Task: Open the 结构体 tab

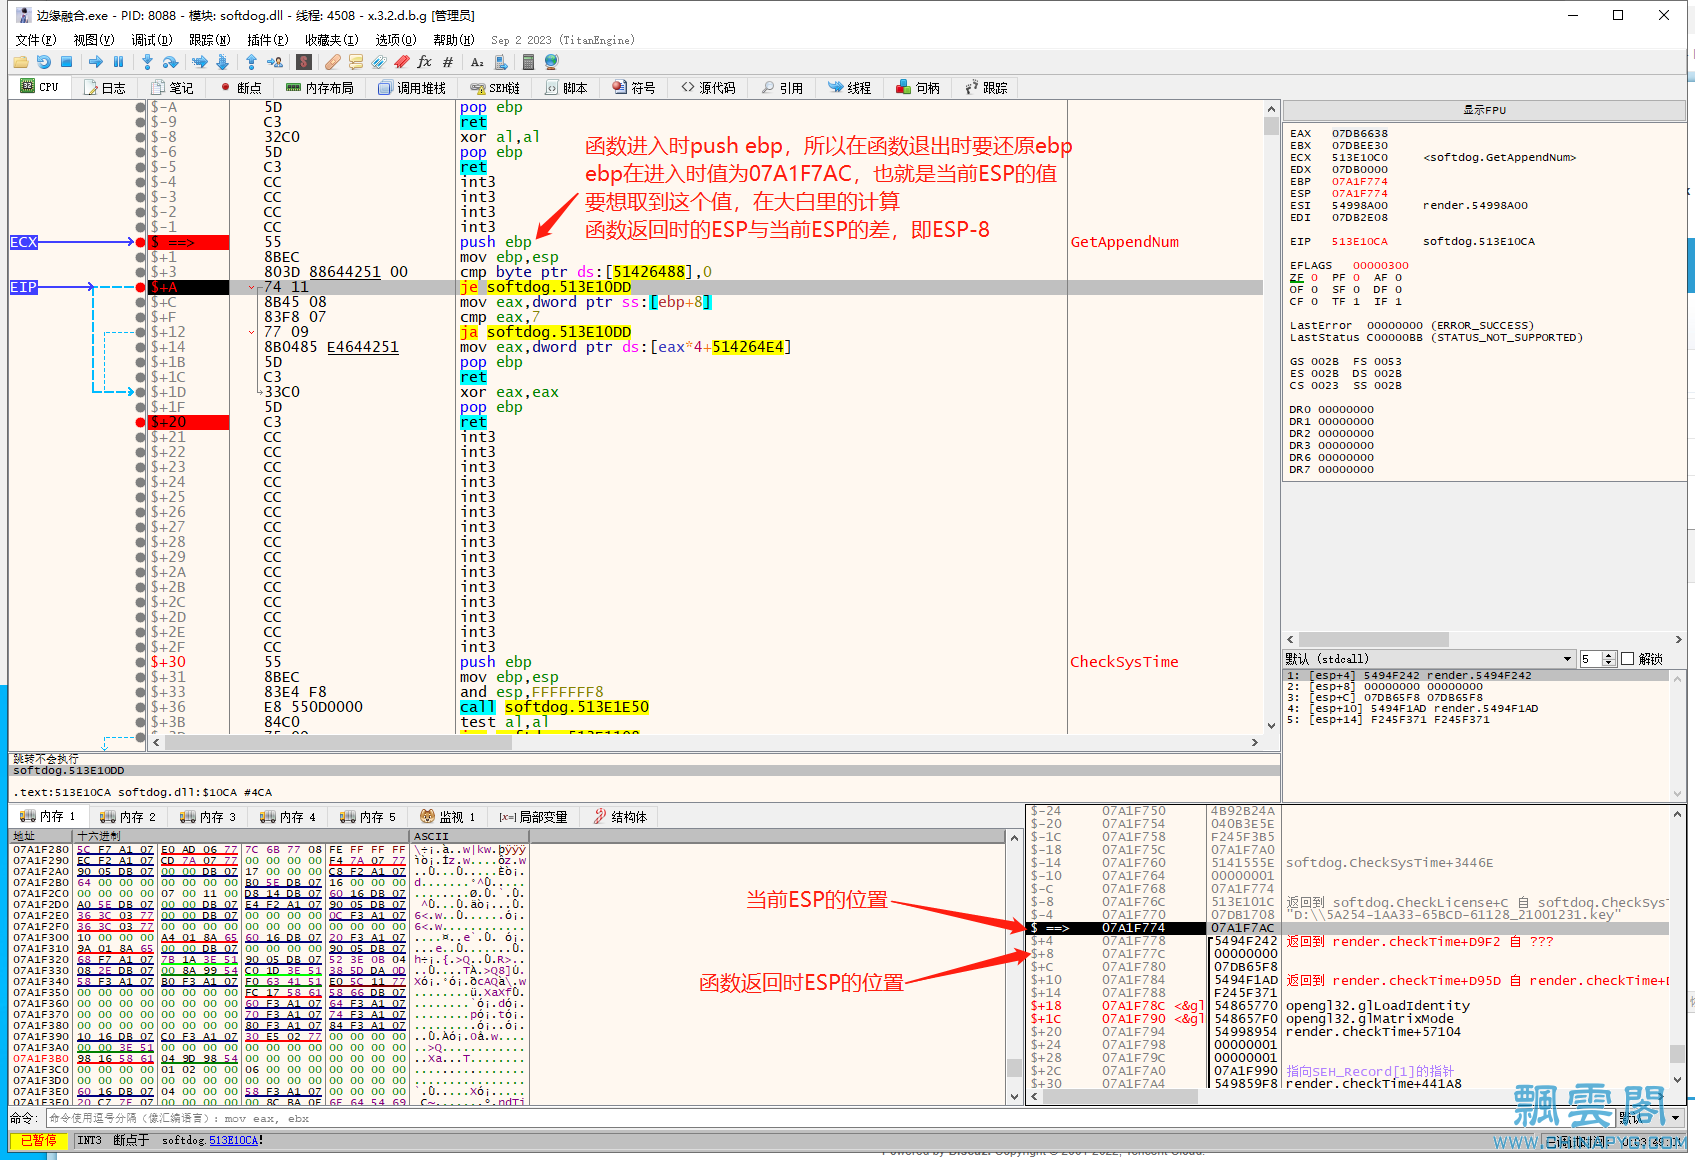Action: point(620,817)
